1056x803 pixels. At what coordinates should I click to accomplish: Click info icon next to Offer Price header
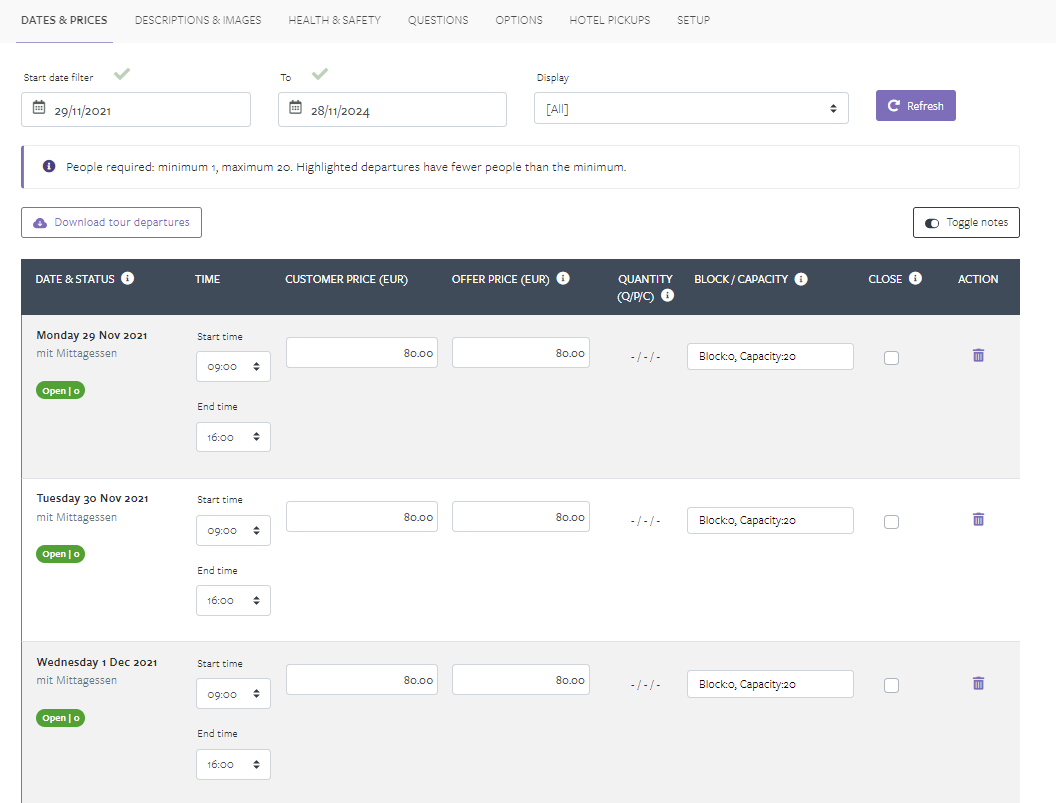(563, 278)
